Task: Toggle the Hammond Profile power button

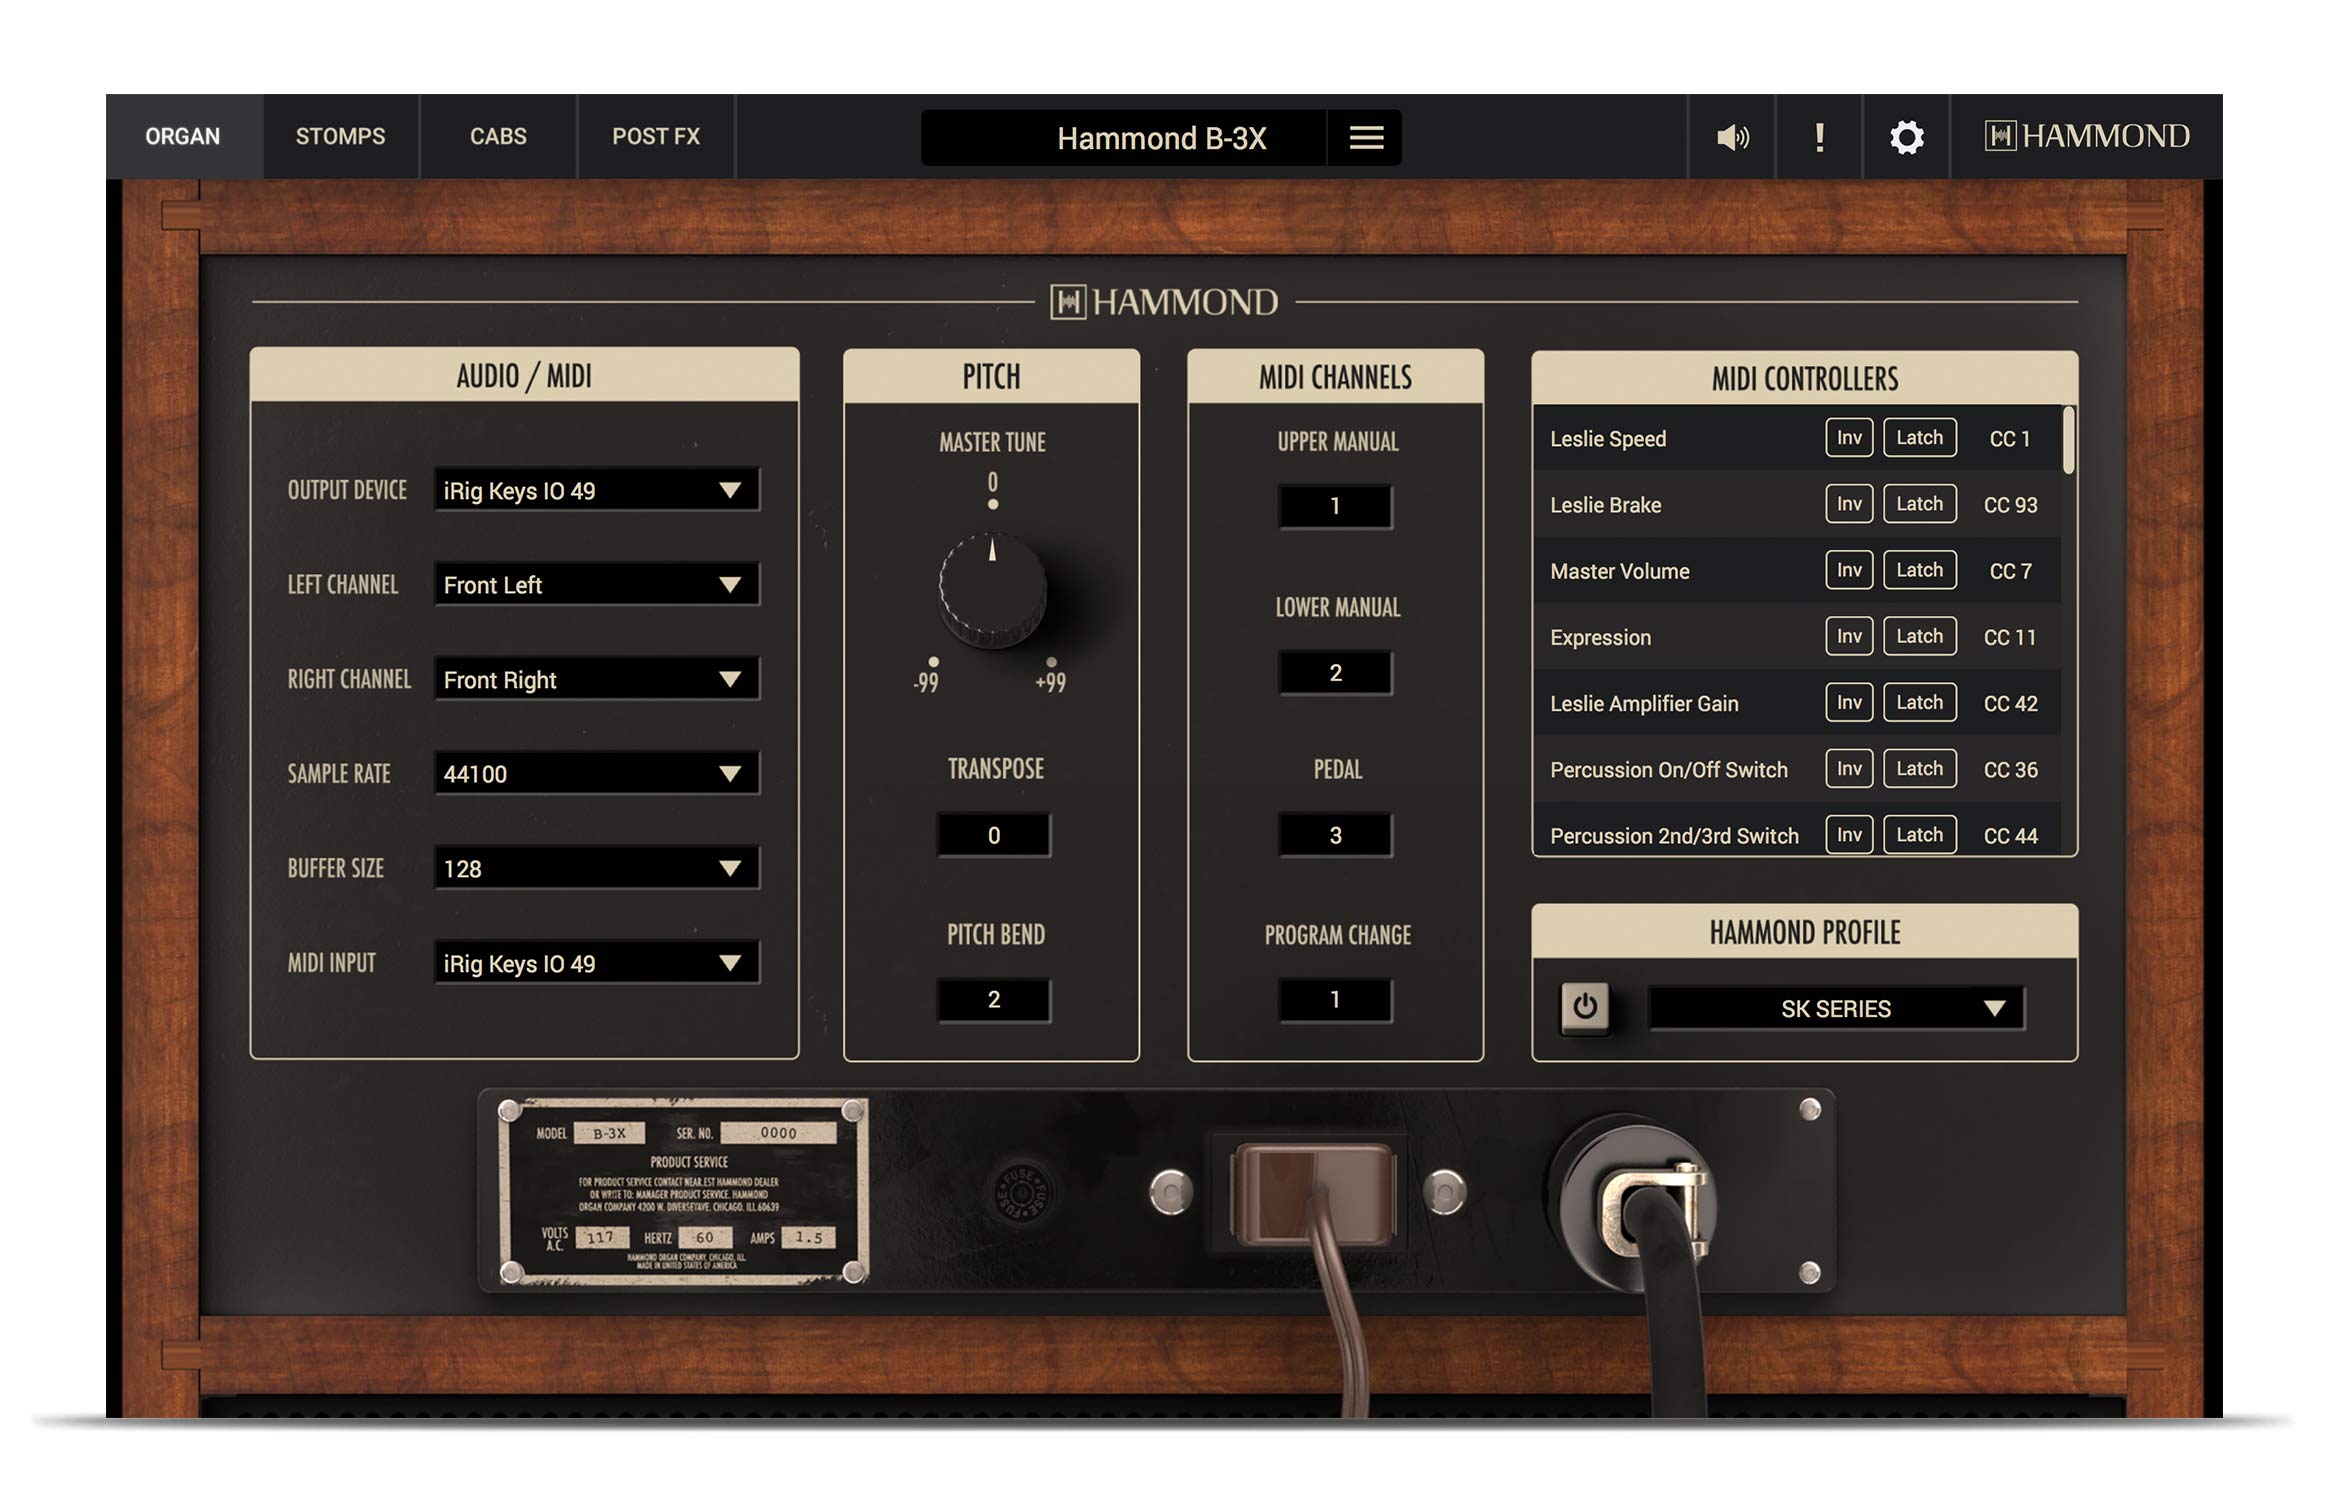Action: coord(1586,1008)
